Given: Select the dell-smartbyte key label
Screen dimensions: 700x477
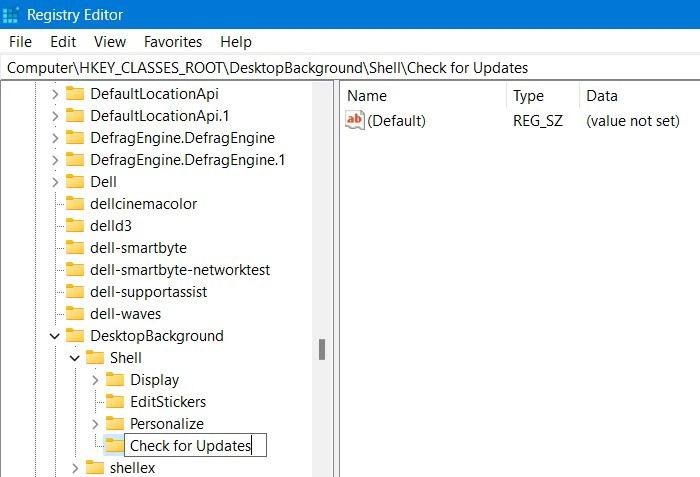Looking at the screenshot, I should pos(138,248).
